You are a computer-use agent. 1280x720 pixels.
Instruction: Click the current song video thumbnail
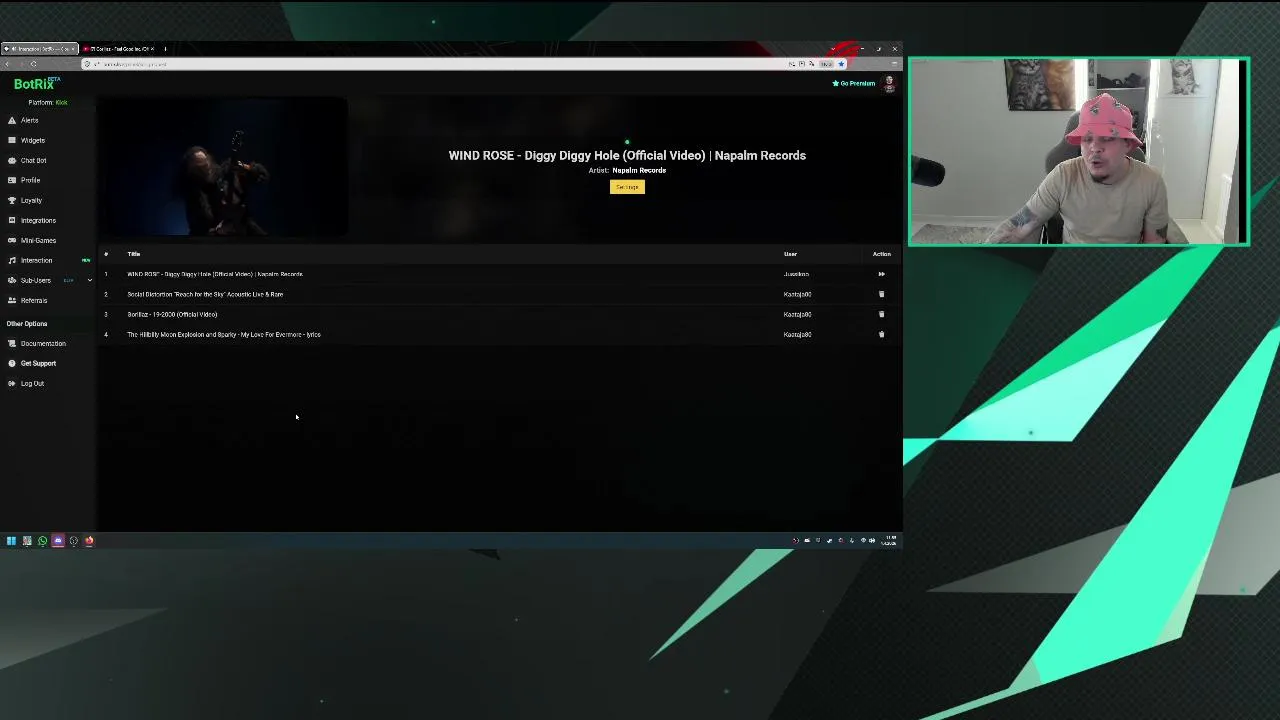(223, 167)
